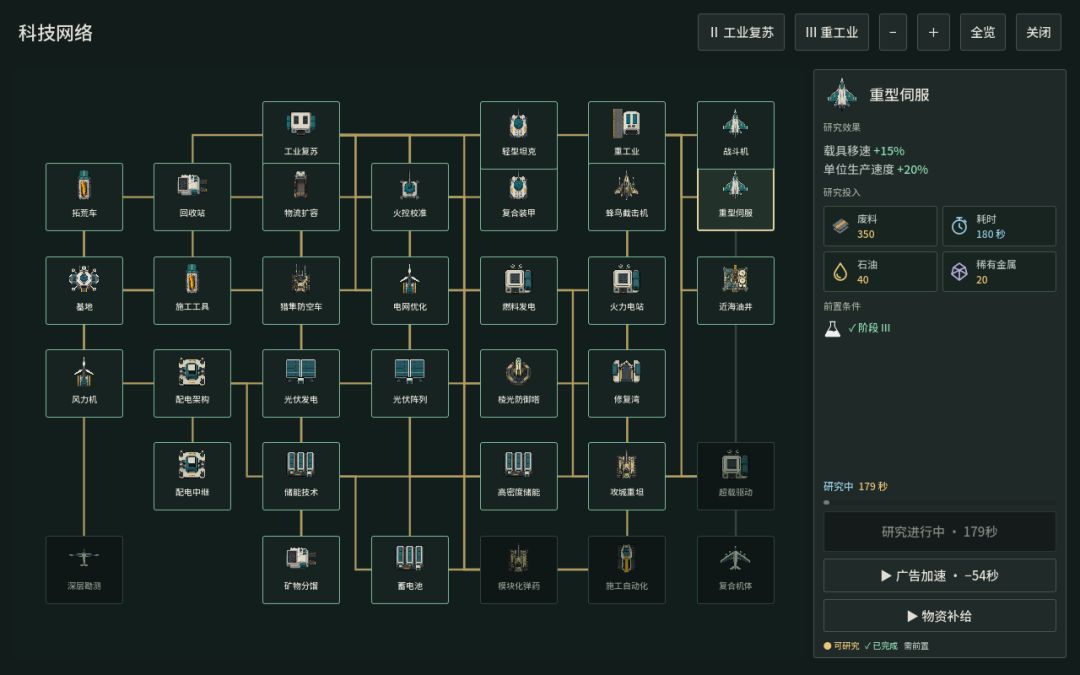1080x675 pixels.
Task: Click the 科技网络 title text
Action: pyautogui.click(x=56, y=33)
